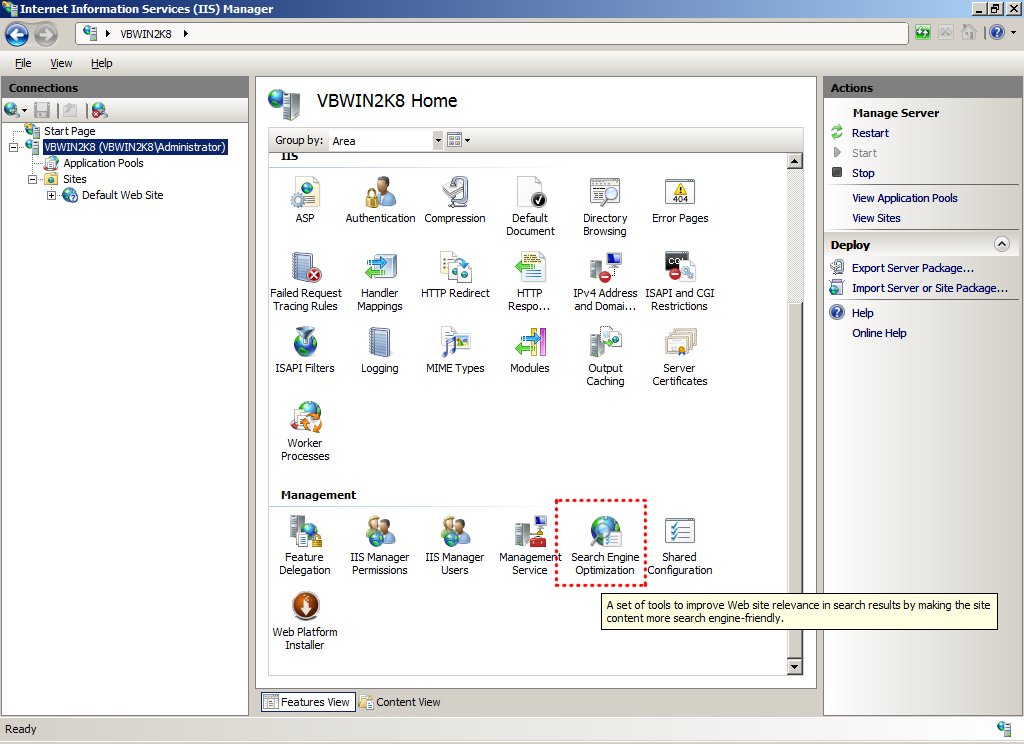Viewport: 1024px width, 744px height.
Task: Click View Sites link
Action: (x=876, y=218)
